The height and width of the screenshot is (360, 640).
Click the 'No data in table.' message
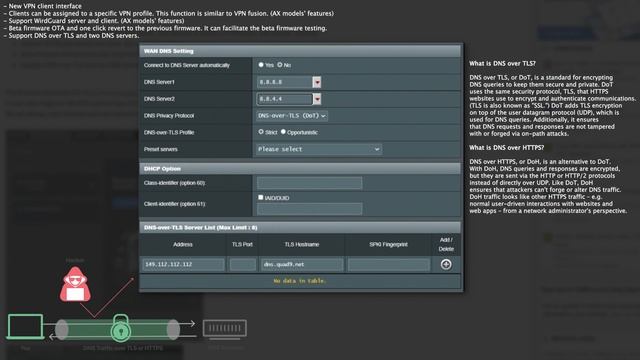(x=300, y=281)
